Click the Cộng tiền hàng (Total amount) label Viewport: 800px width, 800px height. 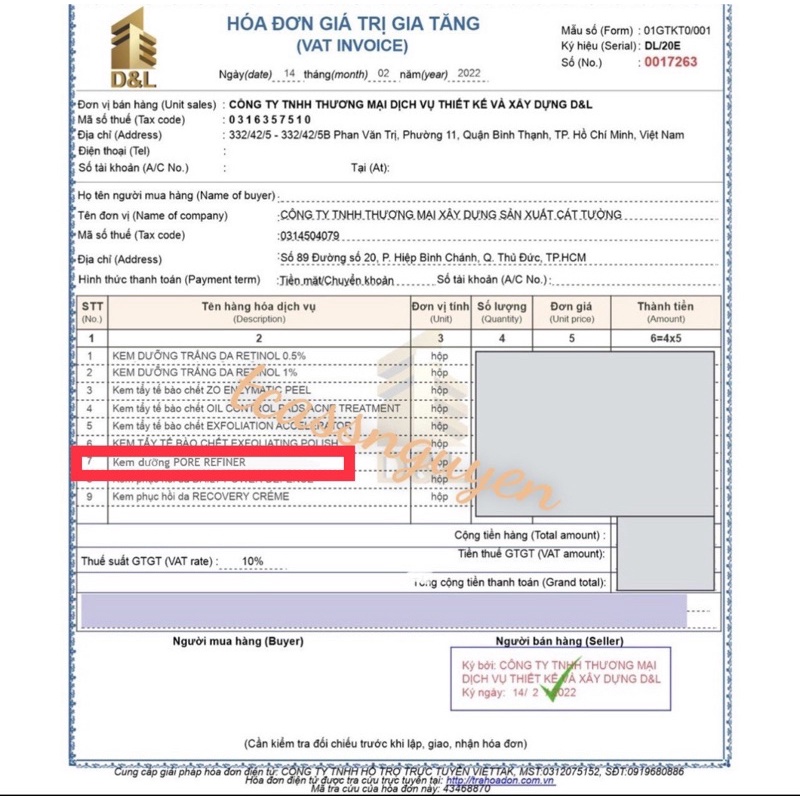[x=530, y=535]
